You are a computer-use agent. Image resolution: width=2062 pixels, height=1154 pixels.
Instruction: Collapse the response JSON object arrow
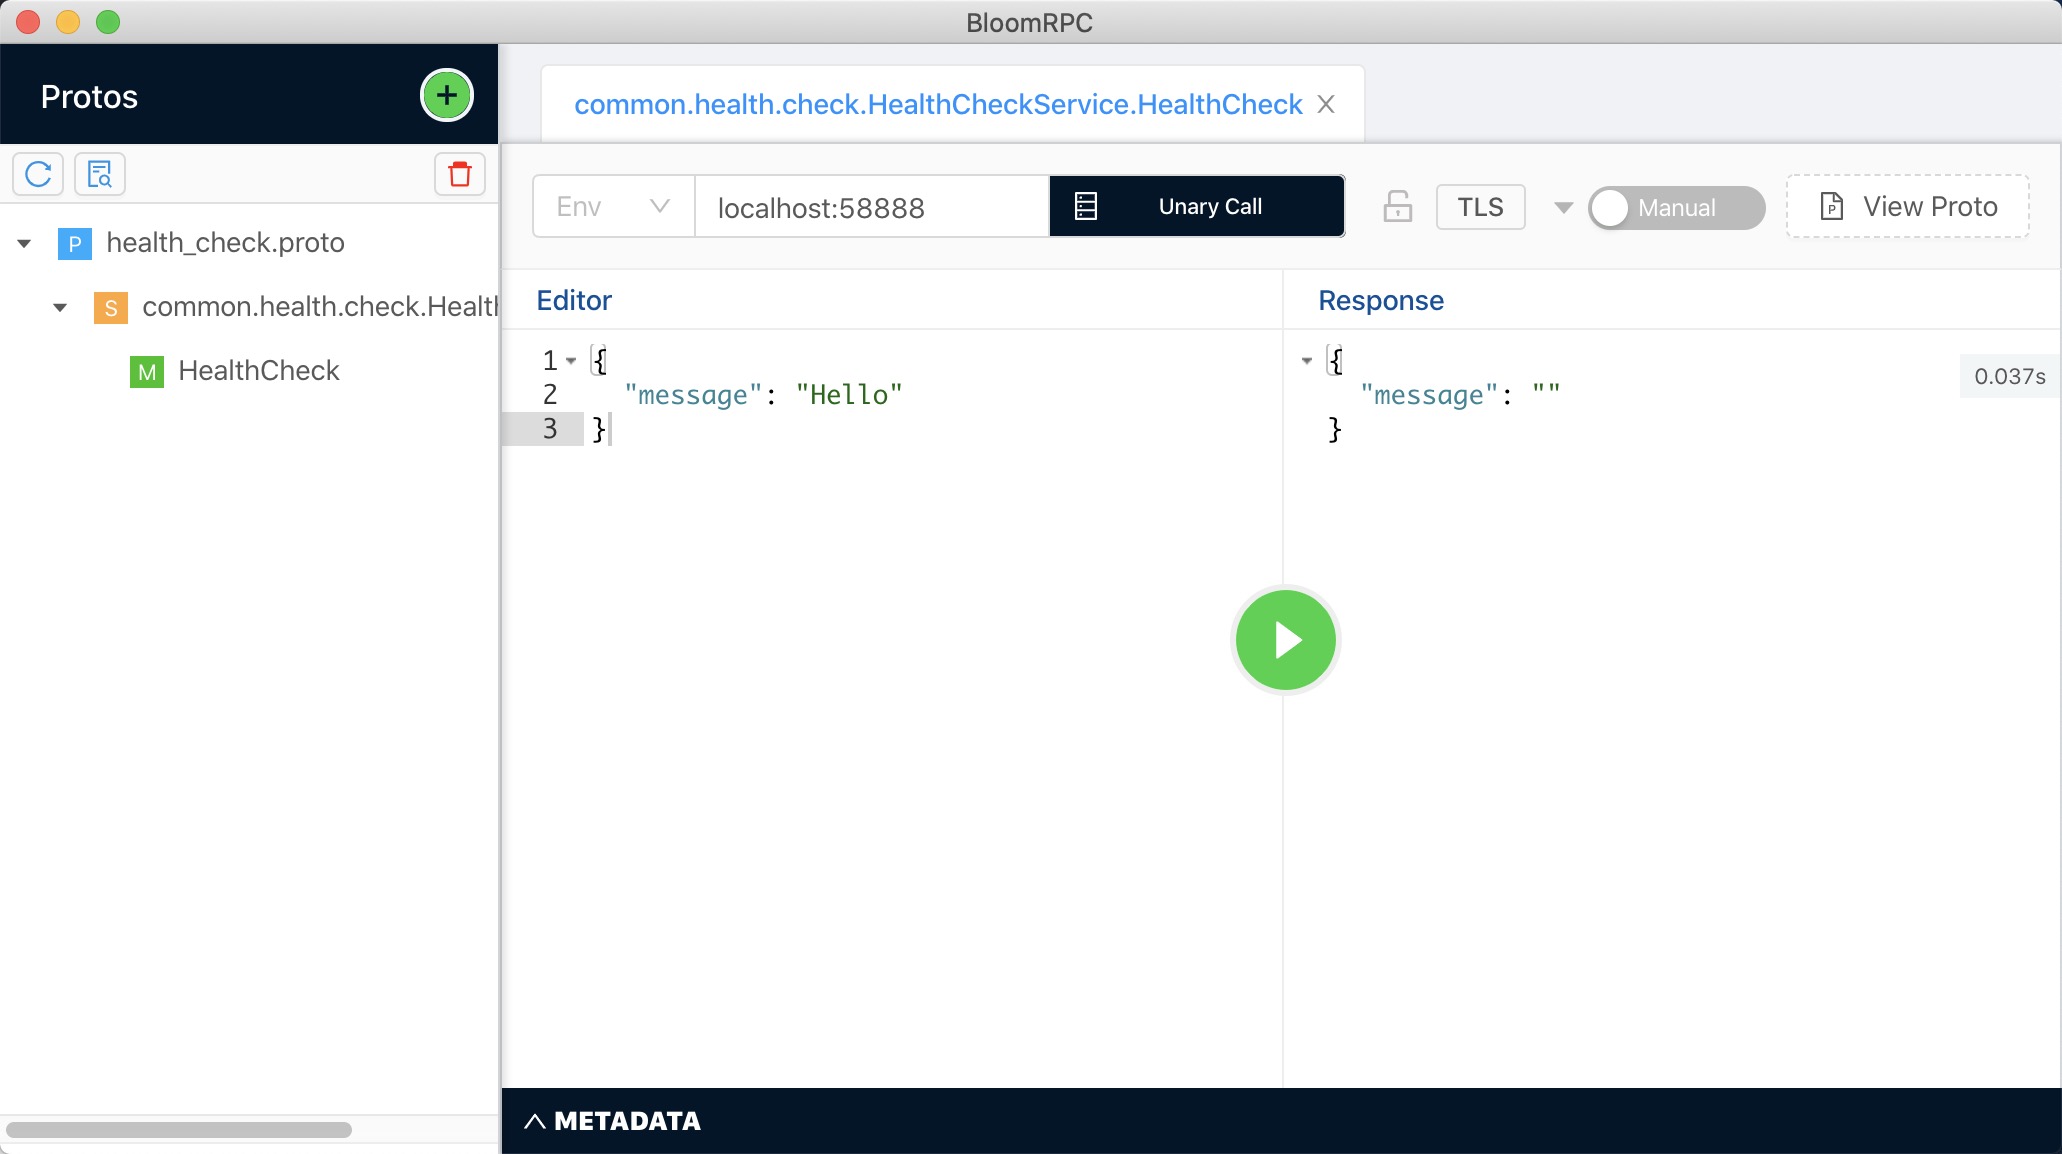coord(1306,360)
